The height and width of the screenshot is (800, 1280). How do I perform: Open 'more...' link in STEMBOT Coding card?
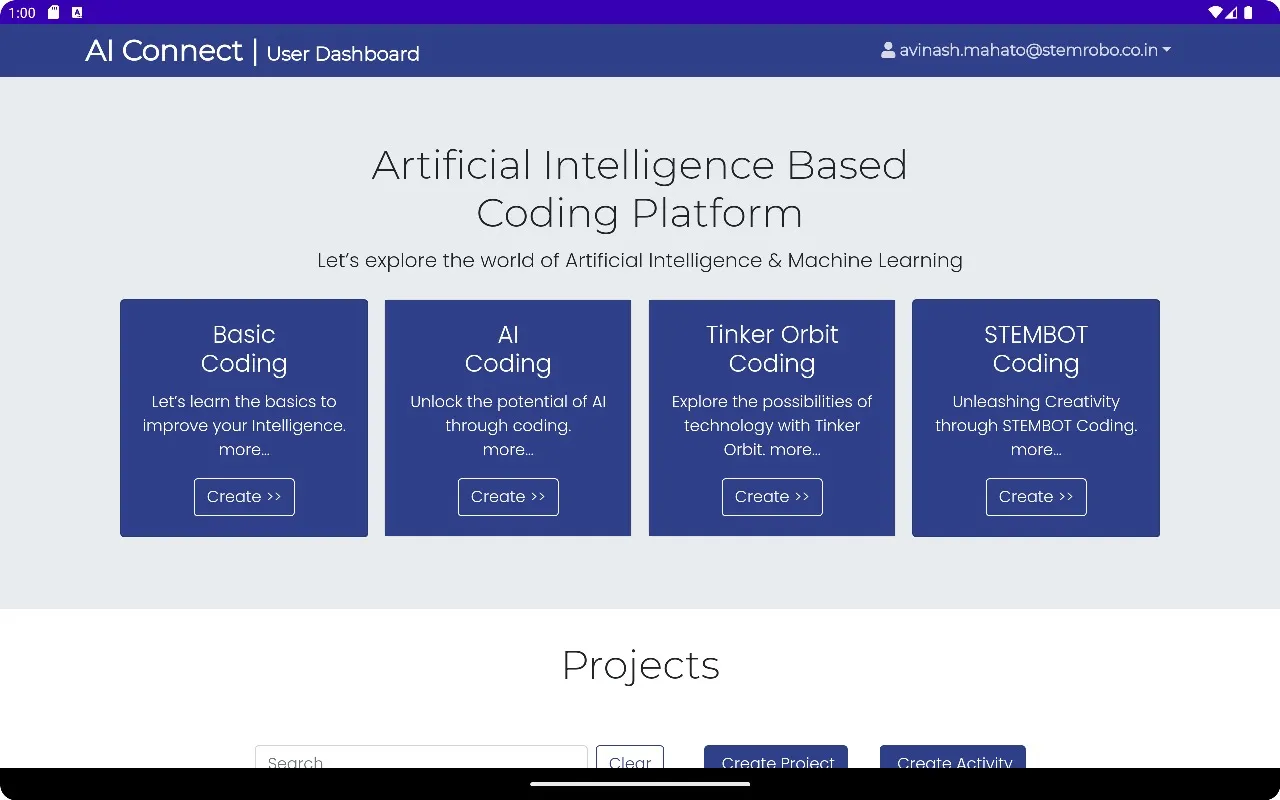click(x=1036, y=450)
